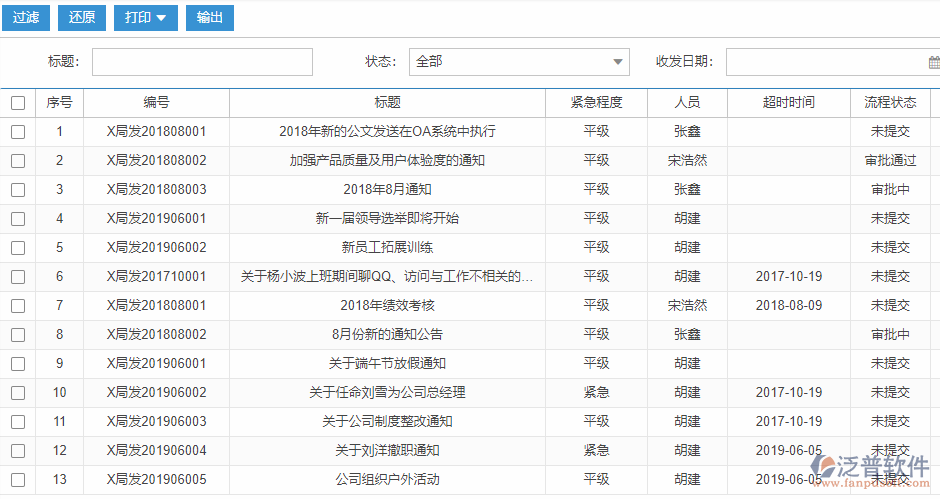Focus the 标题 search input field
Screen dimensions: 940x499
[x=202, y=62]
